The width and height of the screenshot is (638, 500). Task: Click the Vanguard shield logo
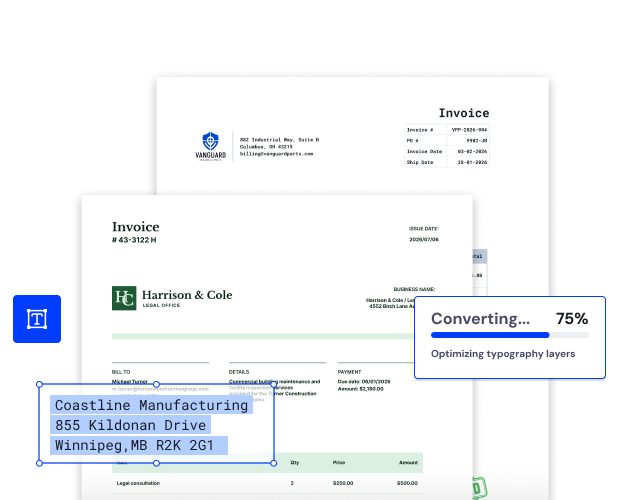[210, 141]
